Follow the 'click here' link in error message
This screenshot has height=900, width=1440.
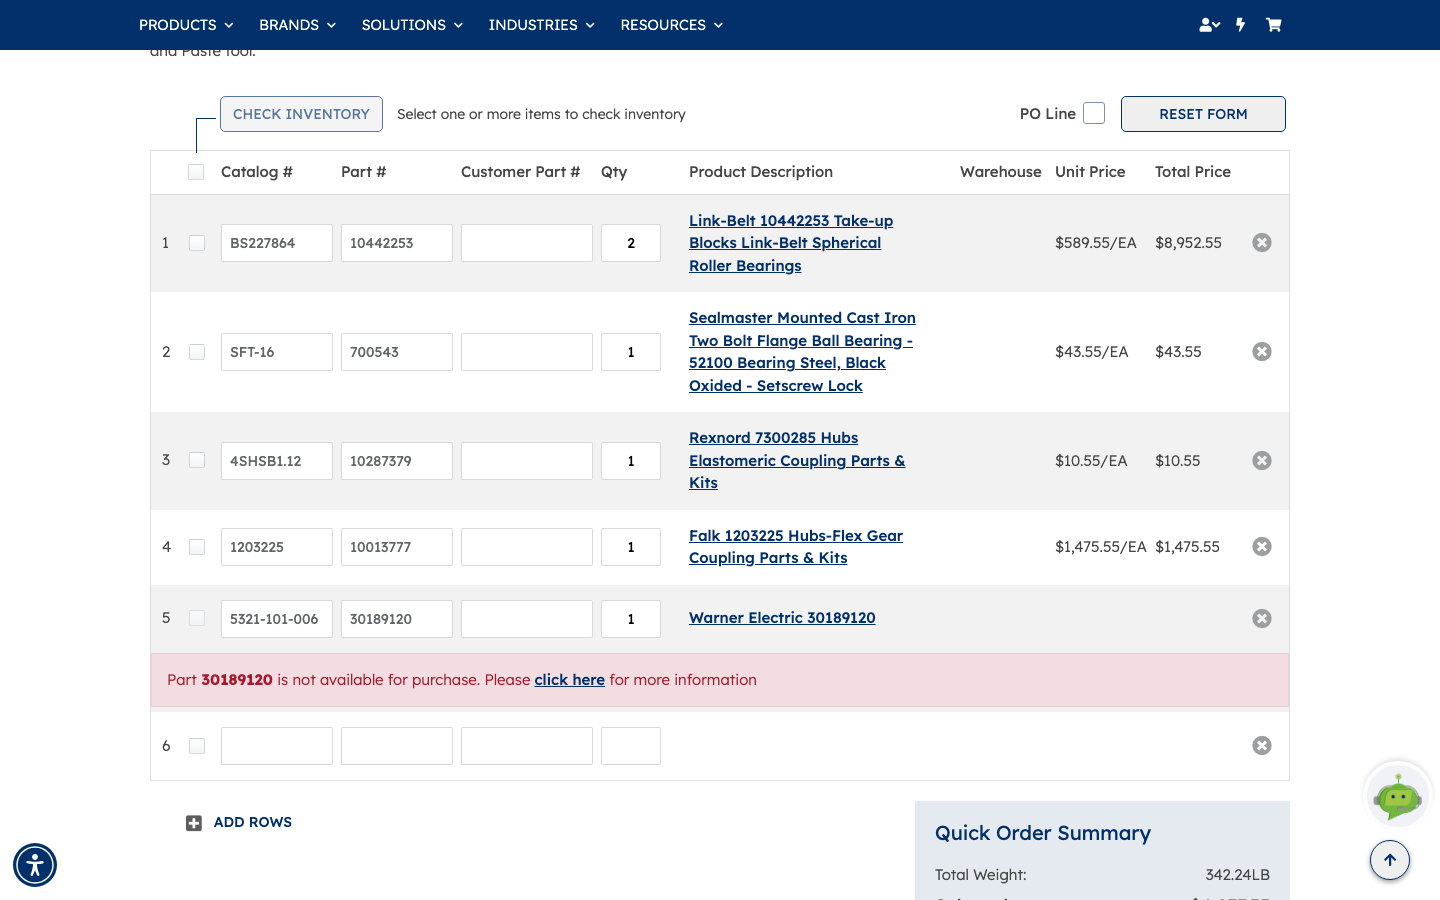click(x=569, y=680)
